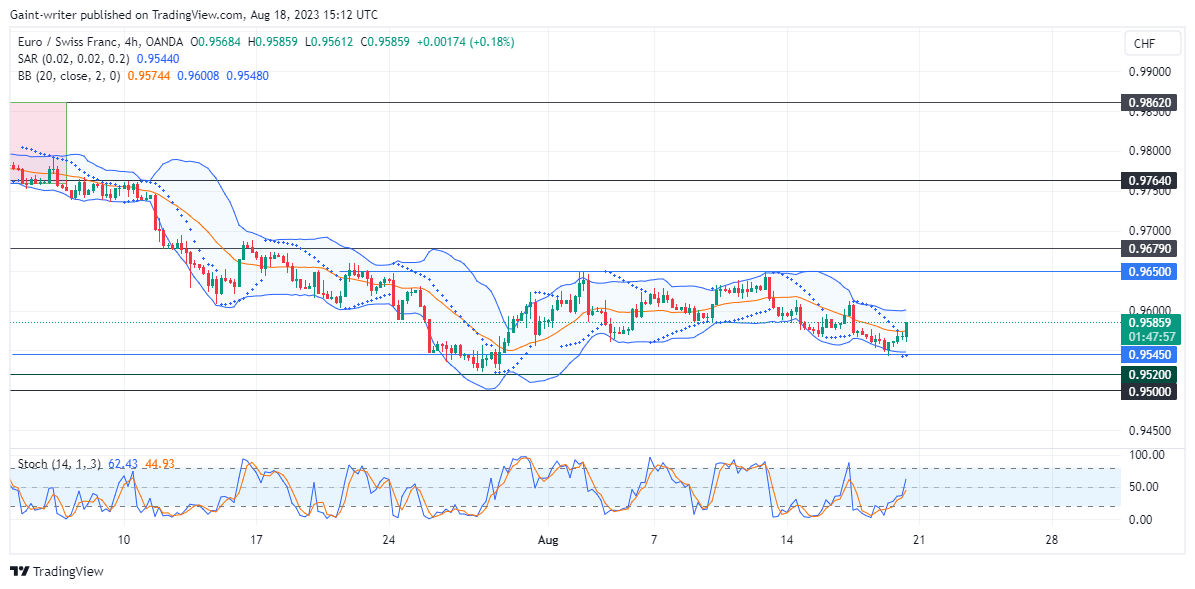1195x589 pixels.
Task: Click the pink shaded rectangle at the chart's top left
Action: [x=38, y=142]
